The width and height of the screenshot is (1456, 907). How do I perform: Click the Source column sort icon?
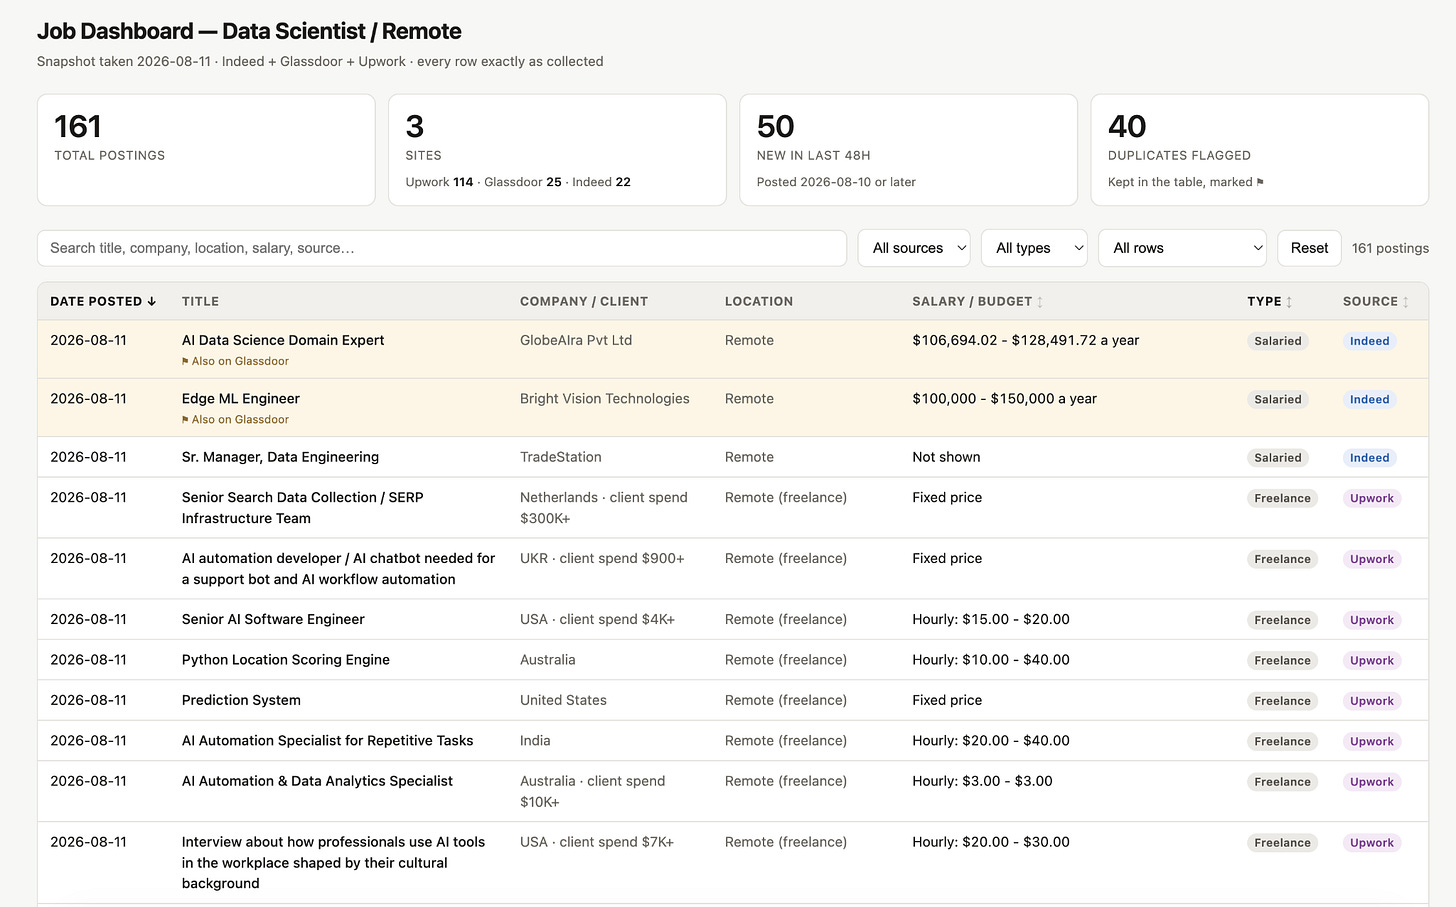point(1406,302)
